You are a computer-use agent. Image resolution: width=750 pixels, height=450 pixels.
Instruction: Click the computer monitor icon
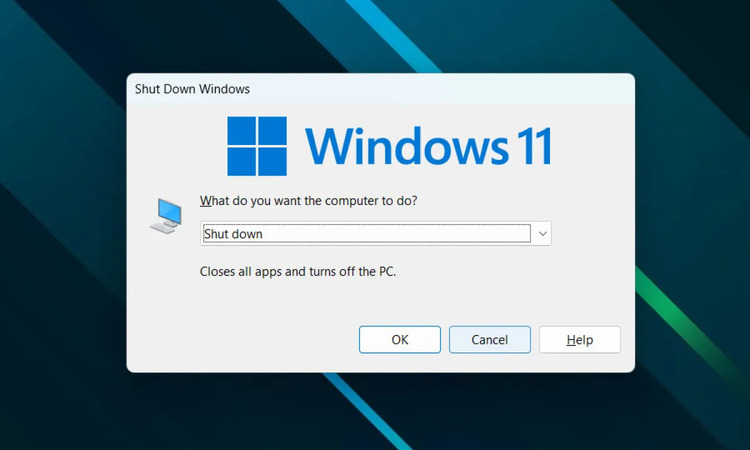coord(166,215)
